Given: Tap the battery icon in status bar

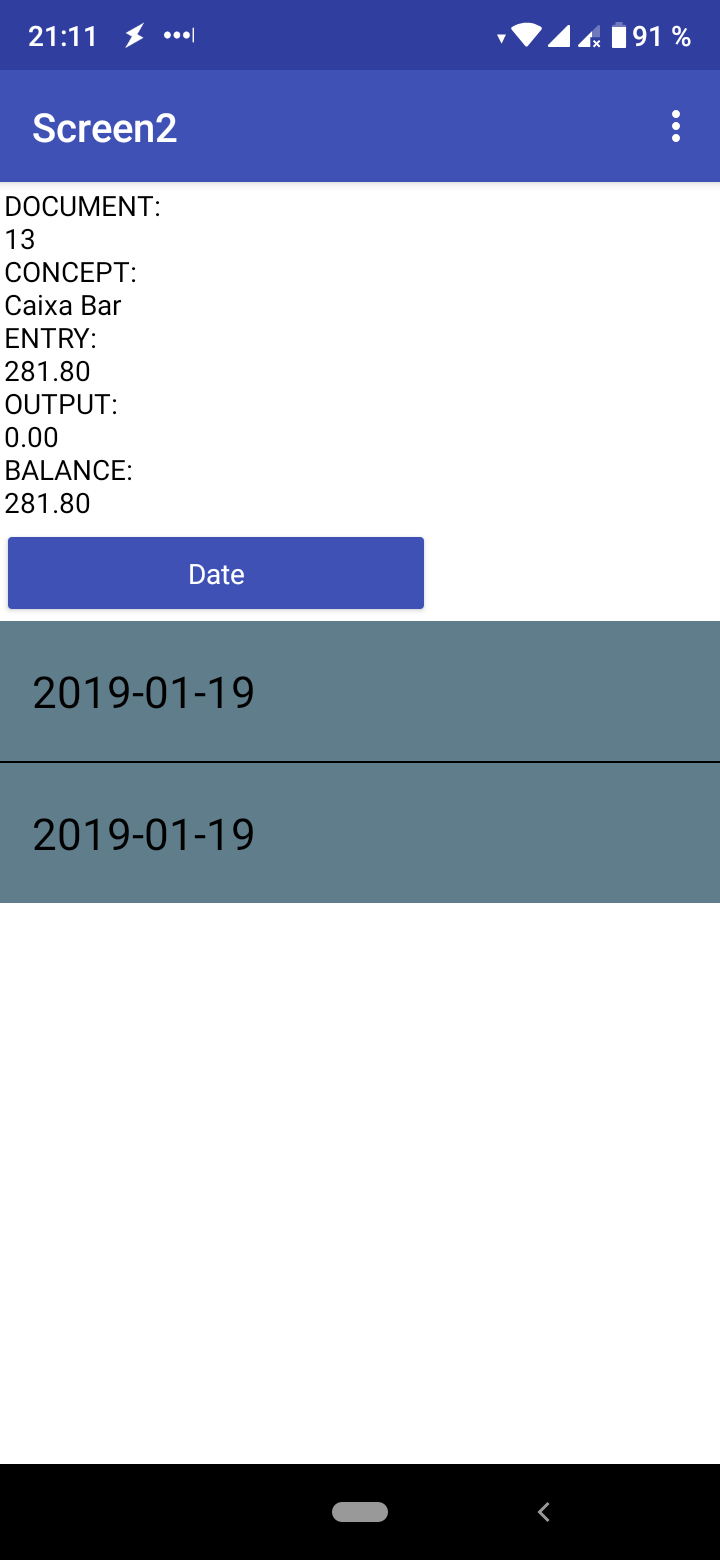Looking at the screenshot, I should pos(618,37).
